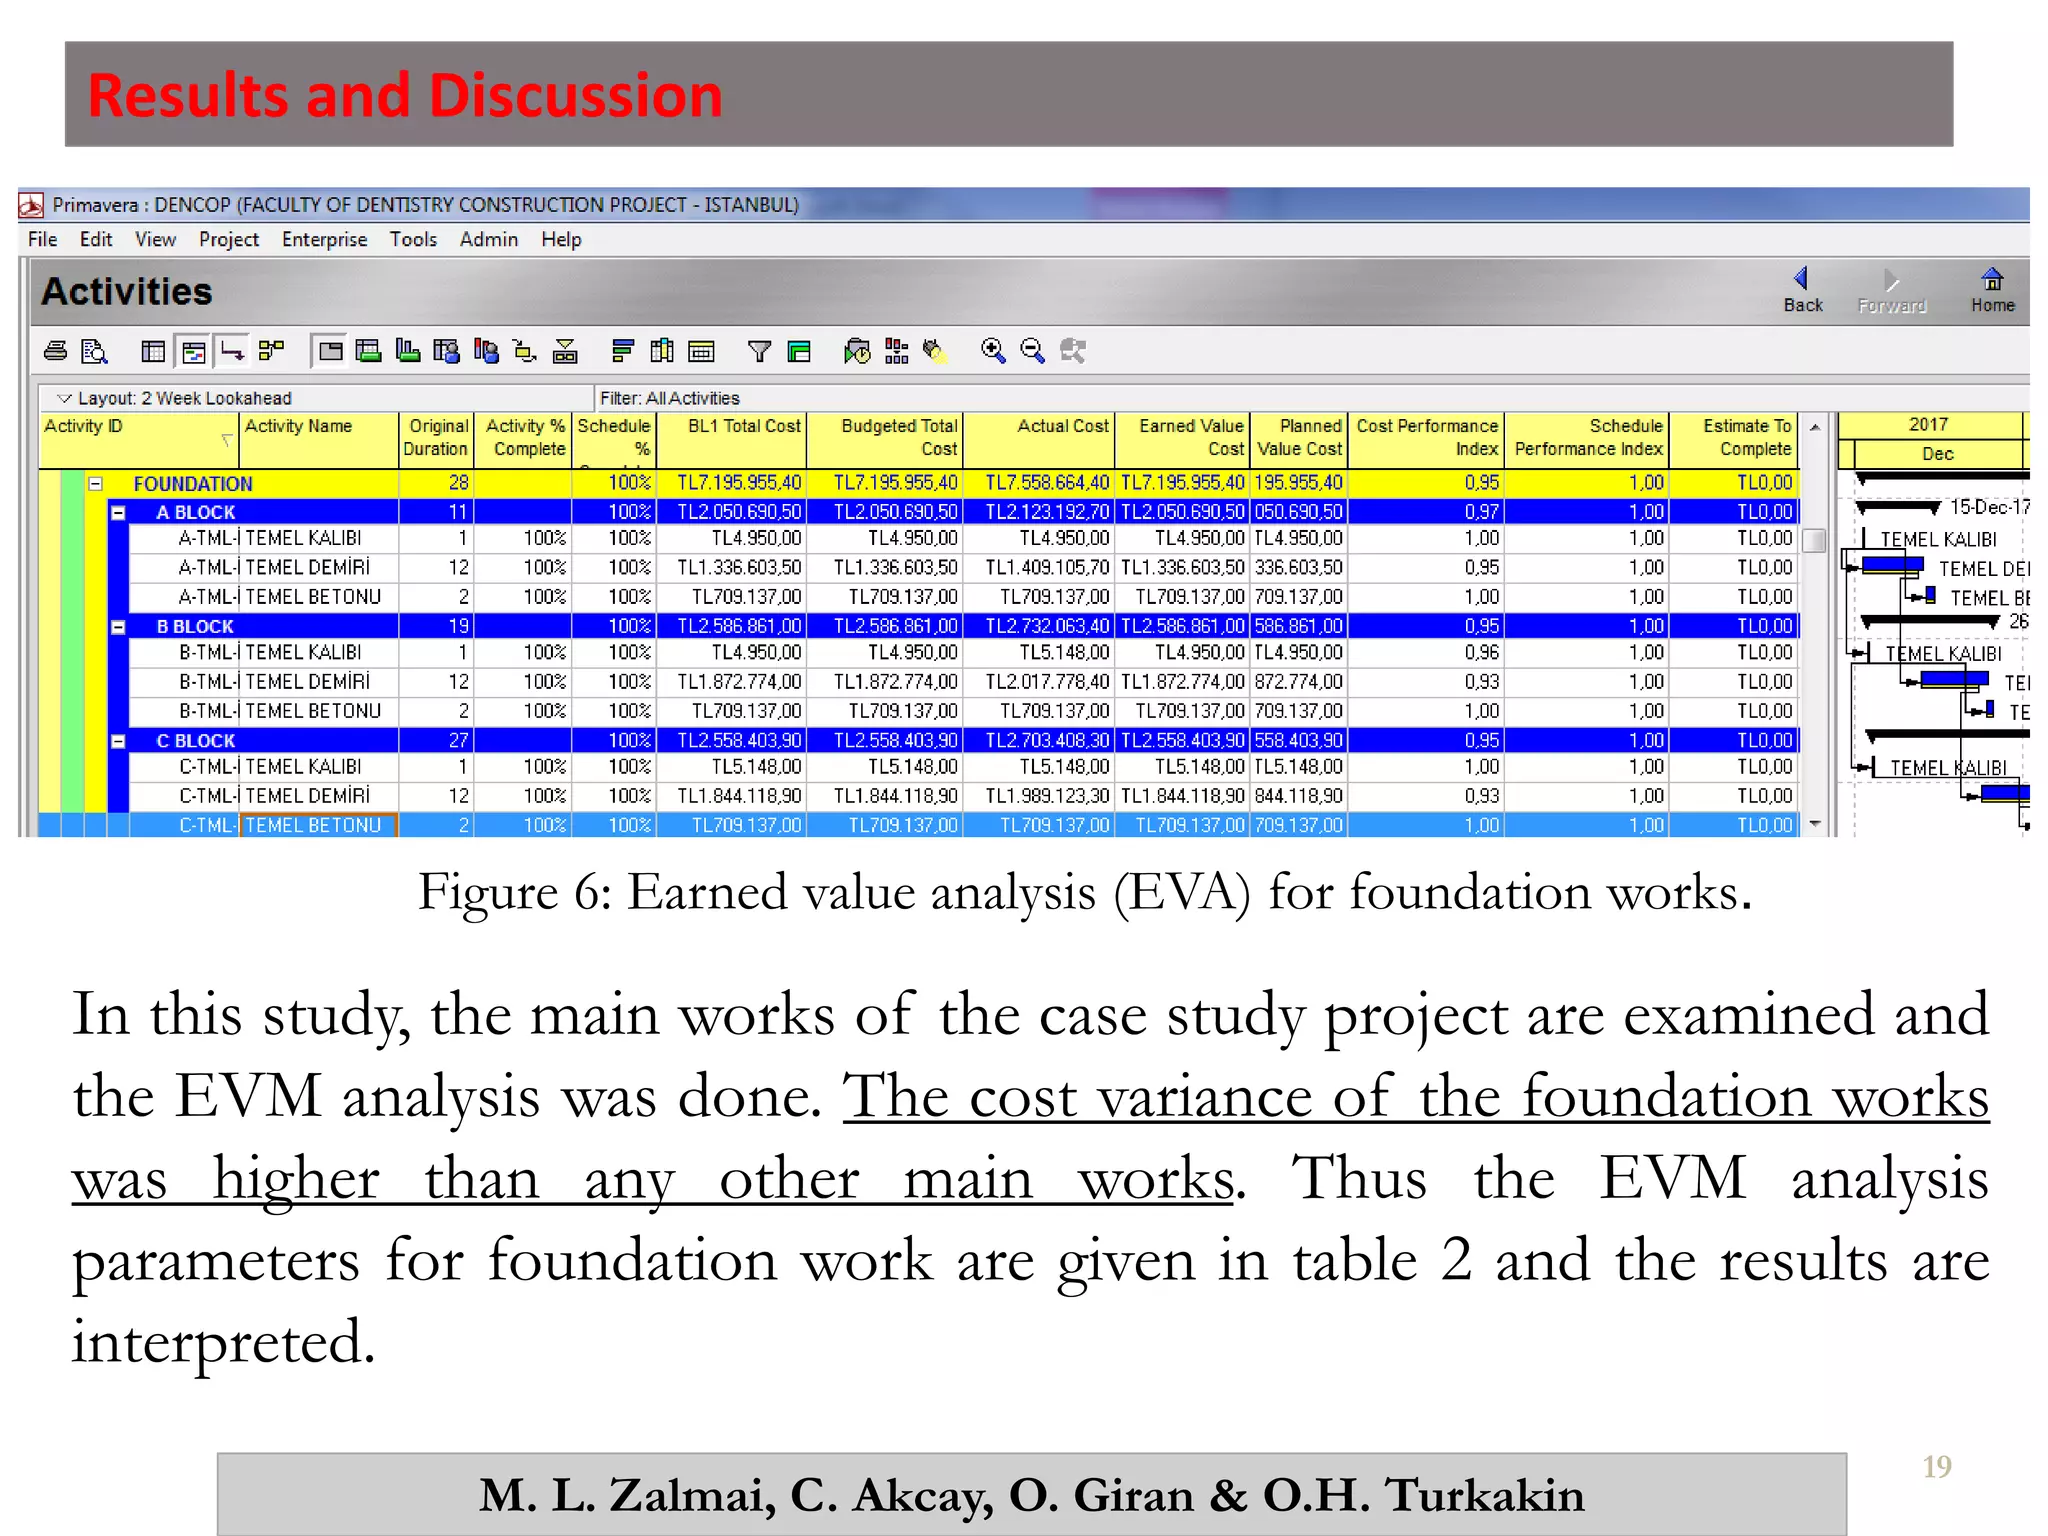Select the highlighted C-TML TEMEL BETONU cell
Image resolution: width=2048 pixels, height=1536 pixels.
(x=318, y=825)
